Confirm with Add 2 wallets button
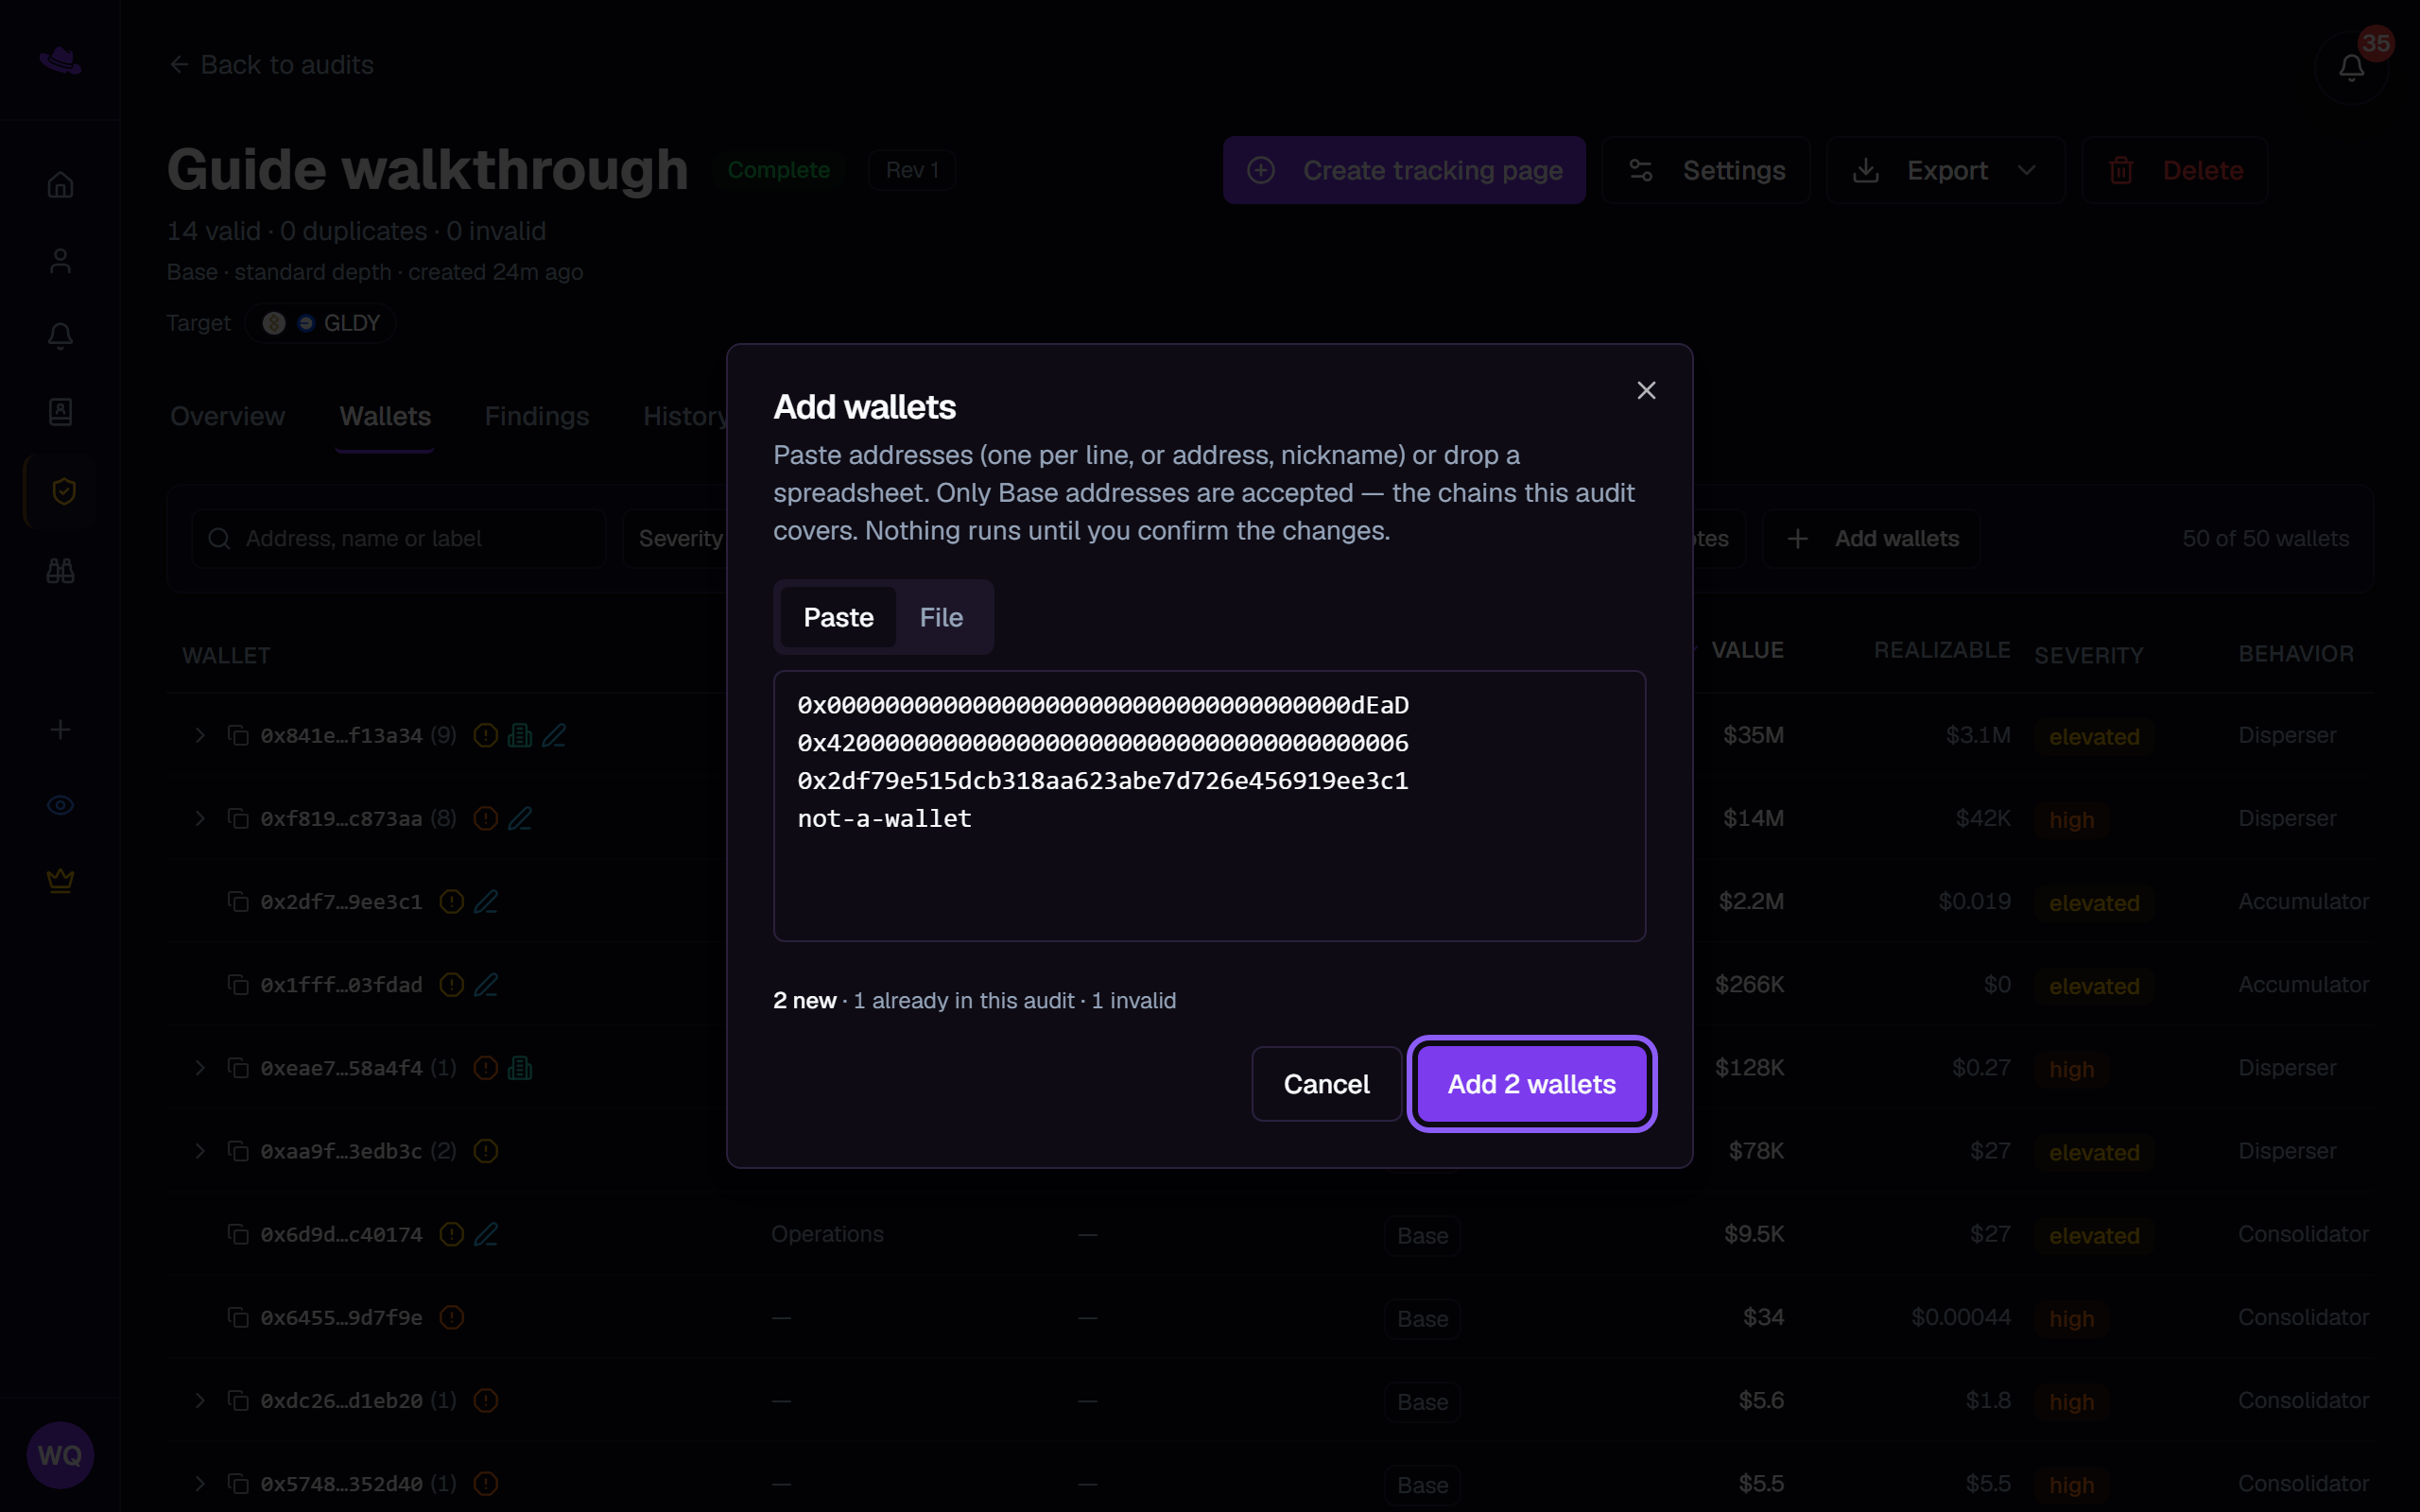This screenshot has height=1512, width=2420. [1531, 1084]
